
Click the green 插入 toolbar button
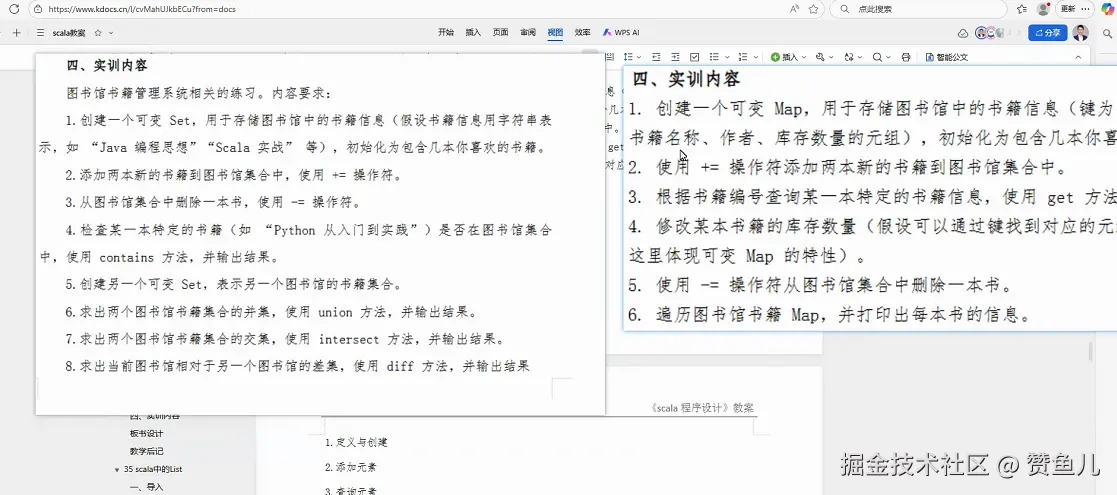pos(784,57)
